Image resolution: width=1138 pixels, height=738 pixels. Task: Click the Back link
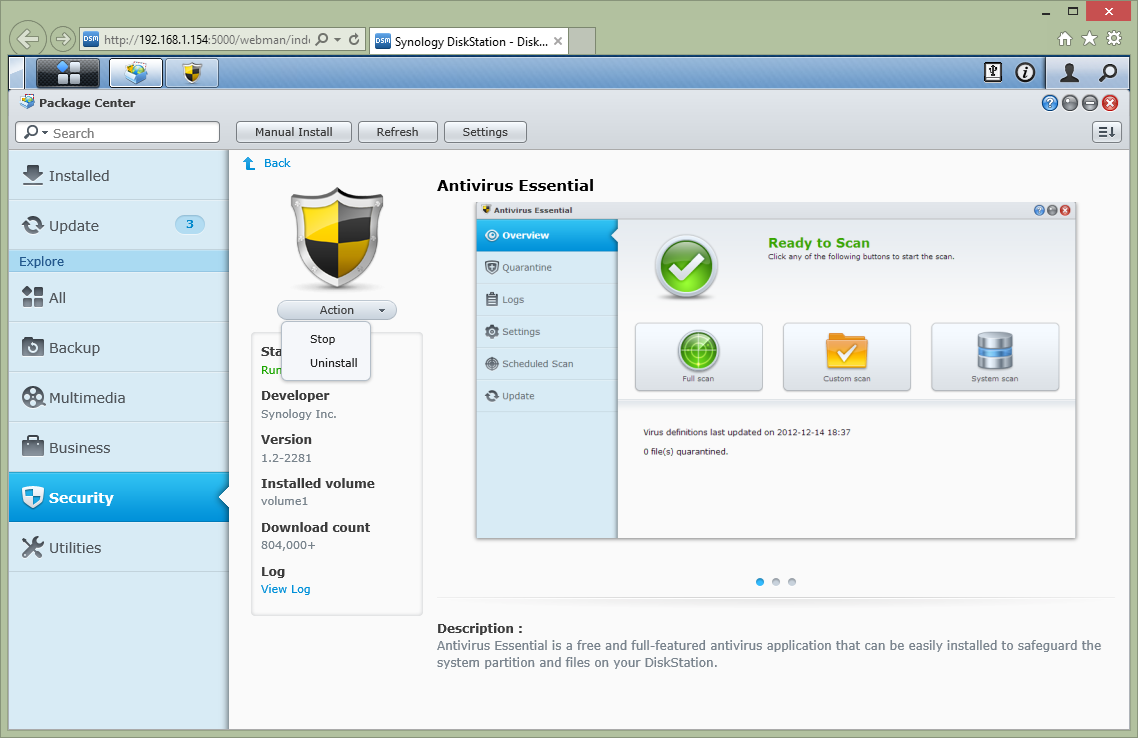click(x=277, y=163)
